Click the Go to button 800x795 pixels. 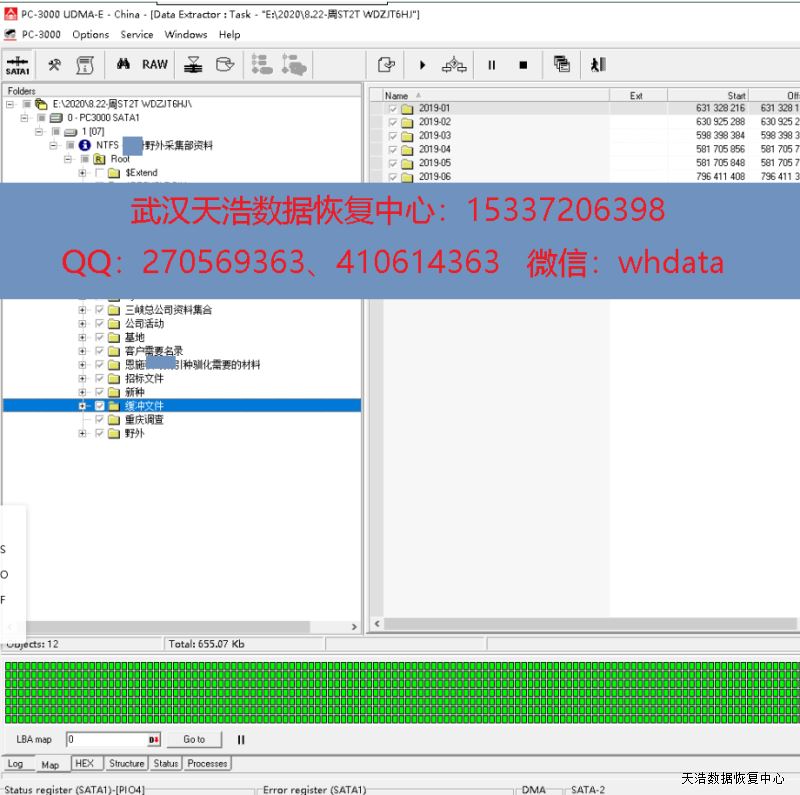(x=194, y=740)
